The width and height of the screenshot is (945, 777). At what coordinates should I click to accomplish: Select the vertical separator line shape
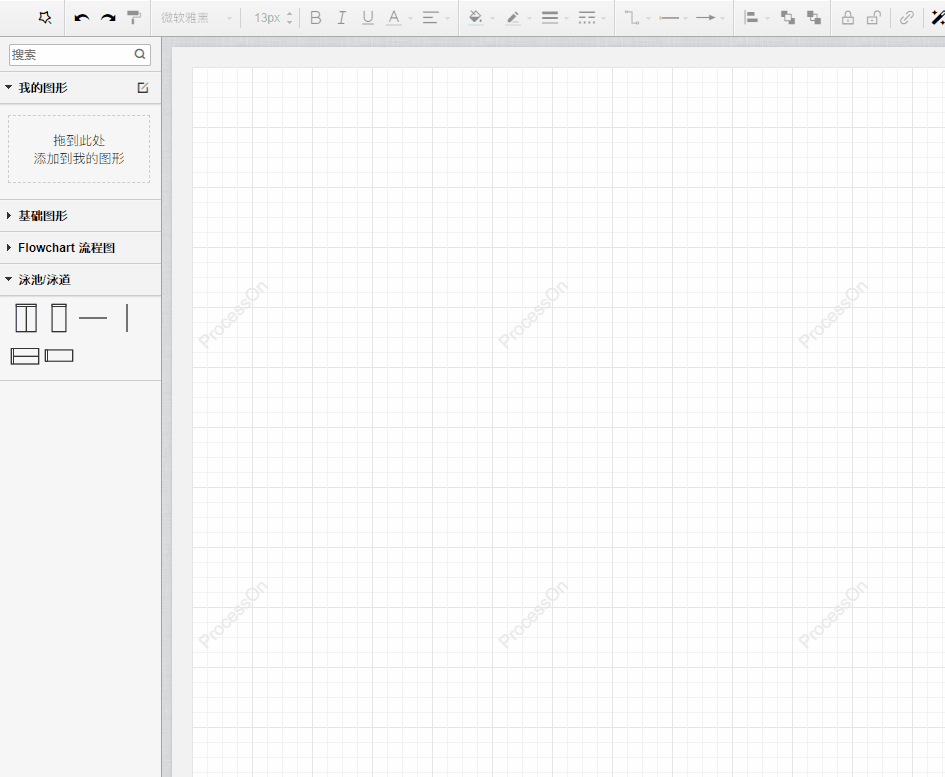[127, 318]
